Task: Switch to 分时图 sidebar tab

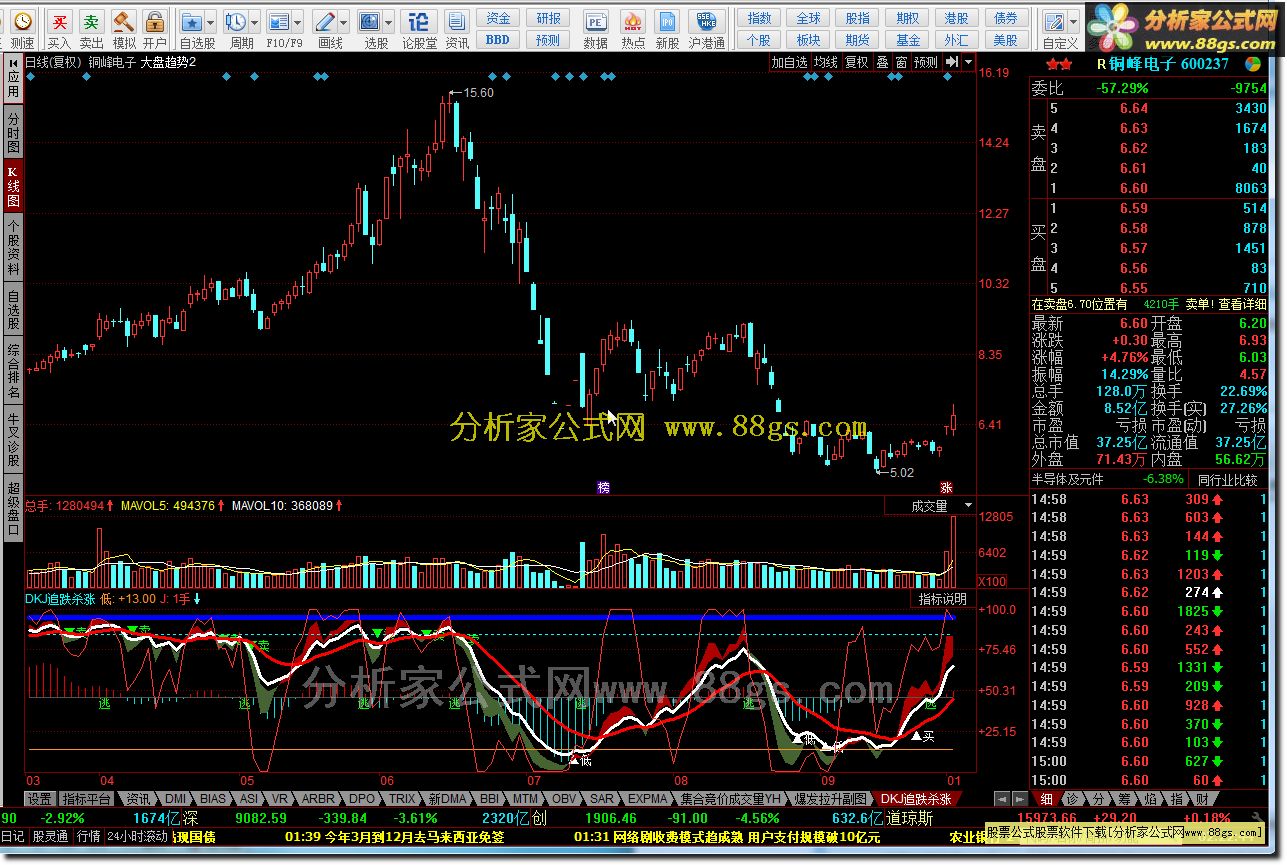Action: pyautogui.click(x=13, y=134)
